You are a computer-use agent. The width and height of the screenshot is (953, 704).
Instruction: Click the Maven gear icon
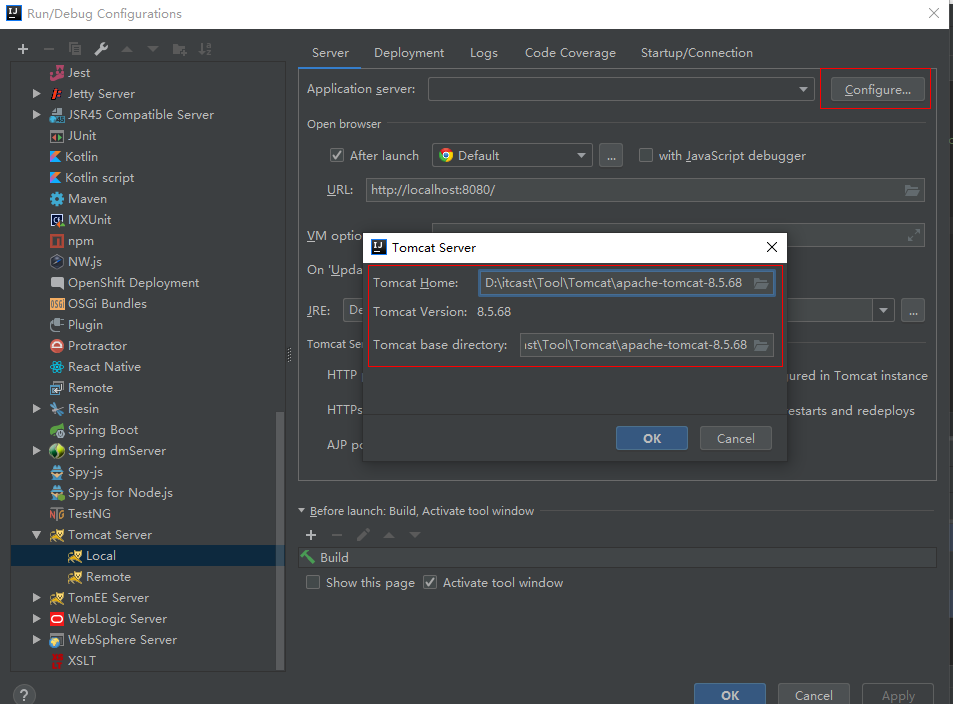coord(57,199)
